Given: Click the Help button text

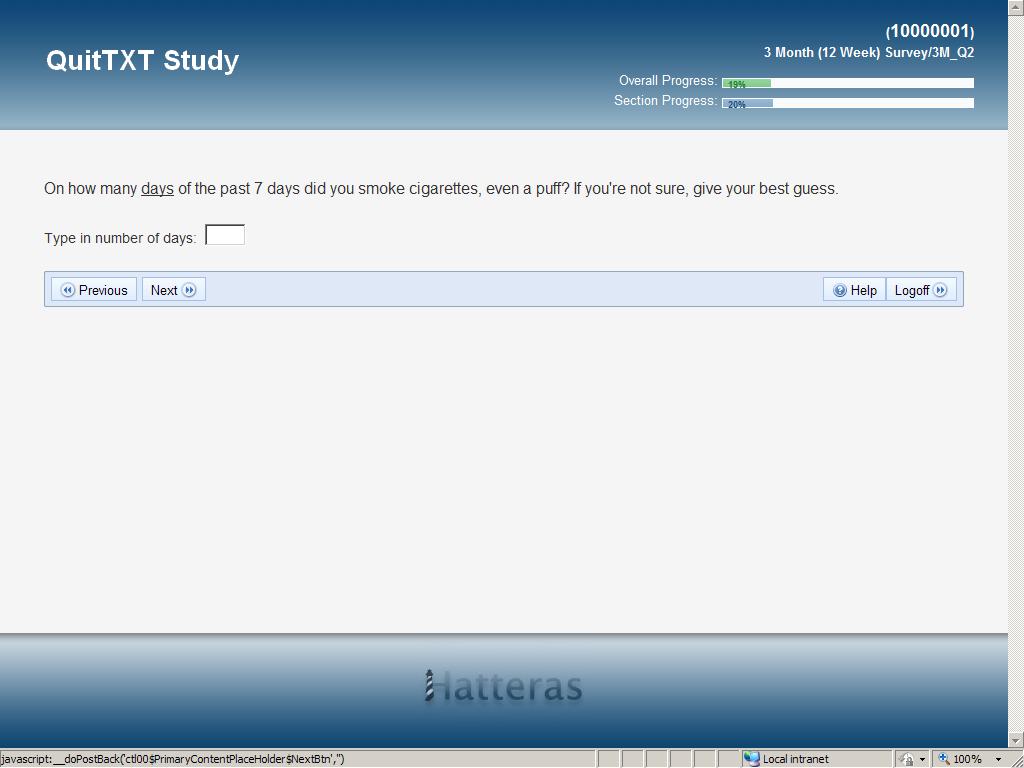Looking at the screenshot, I should tap(864, 290).
